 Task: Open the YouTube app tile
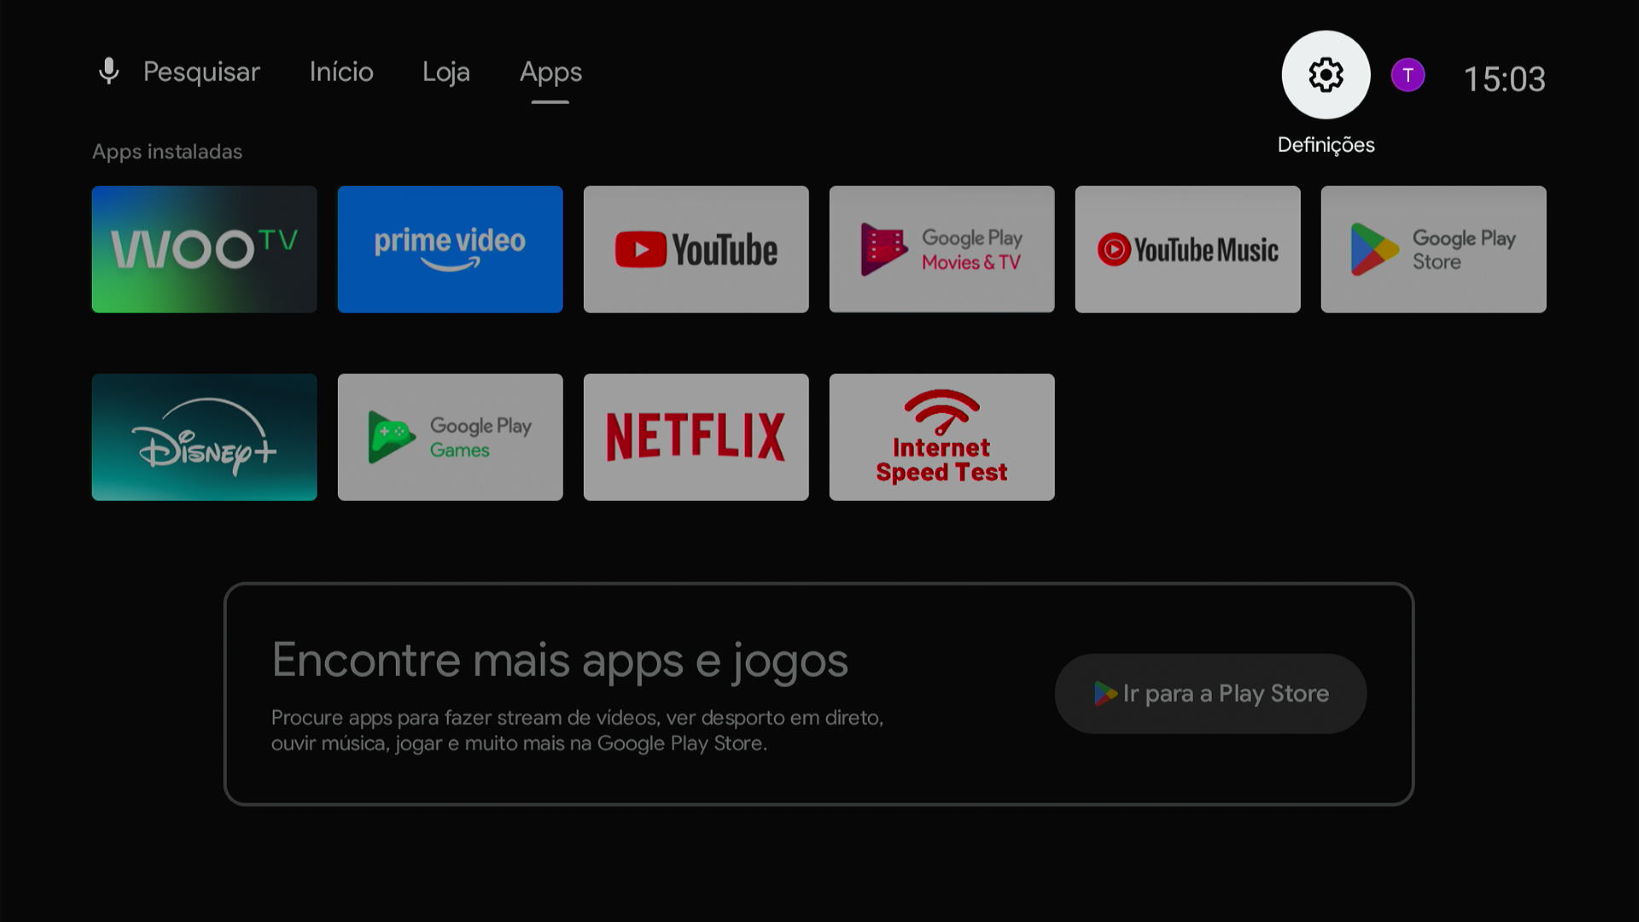pos(696,249)
